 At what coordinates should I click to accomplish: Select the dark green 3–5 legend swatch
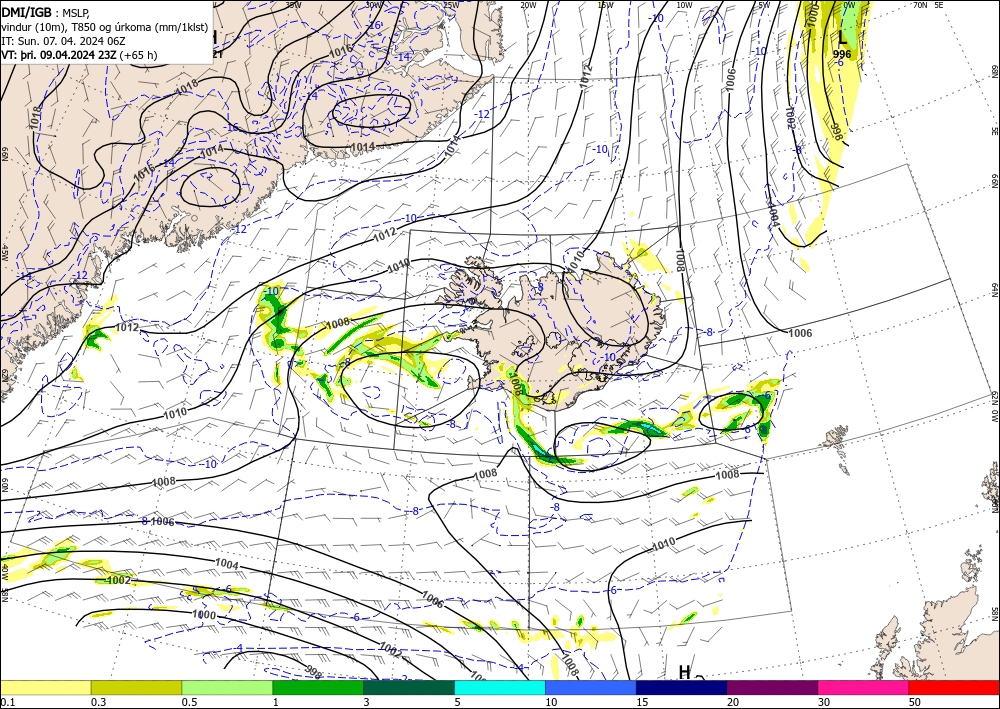409,687
